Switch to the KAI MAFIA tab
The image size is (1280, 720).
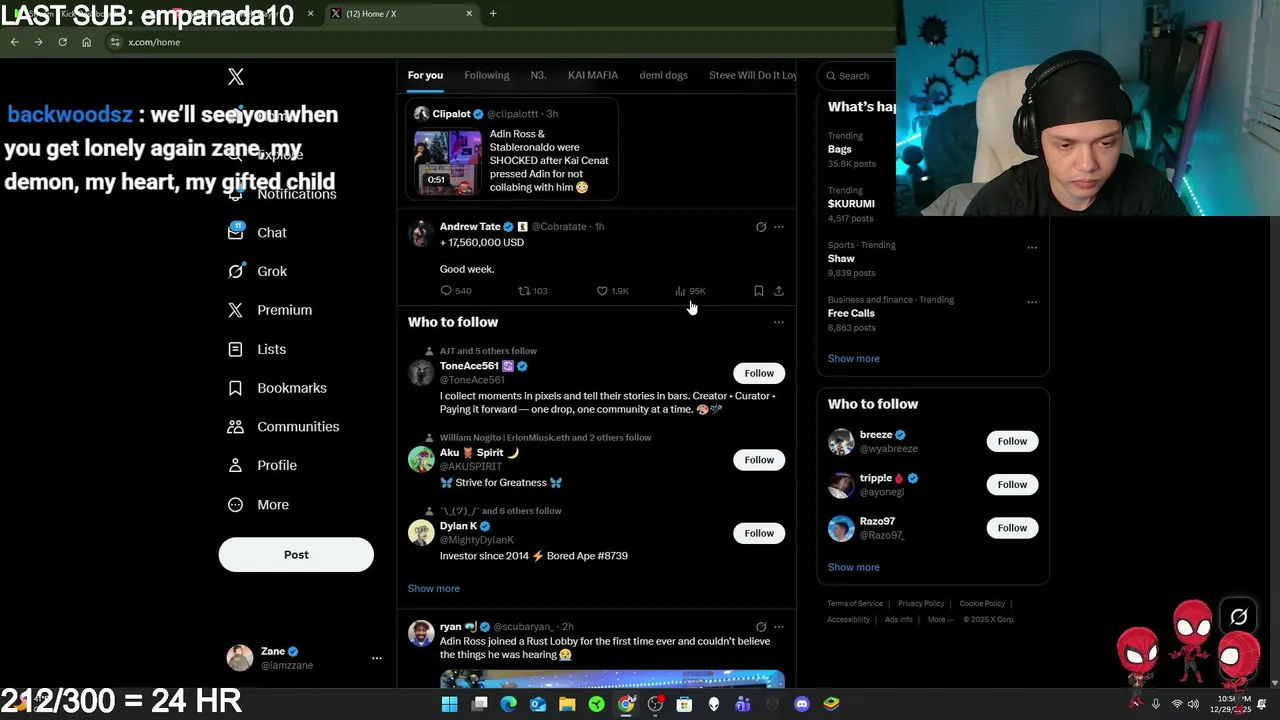click(593, 76)
